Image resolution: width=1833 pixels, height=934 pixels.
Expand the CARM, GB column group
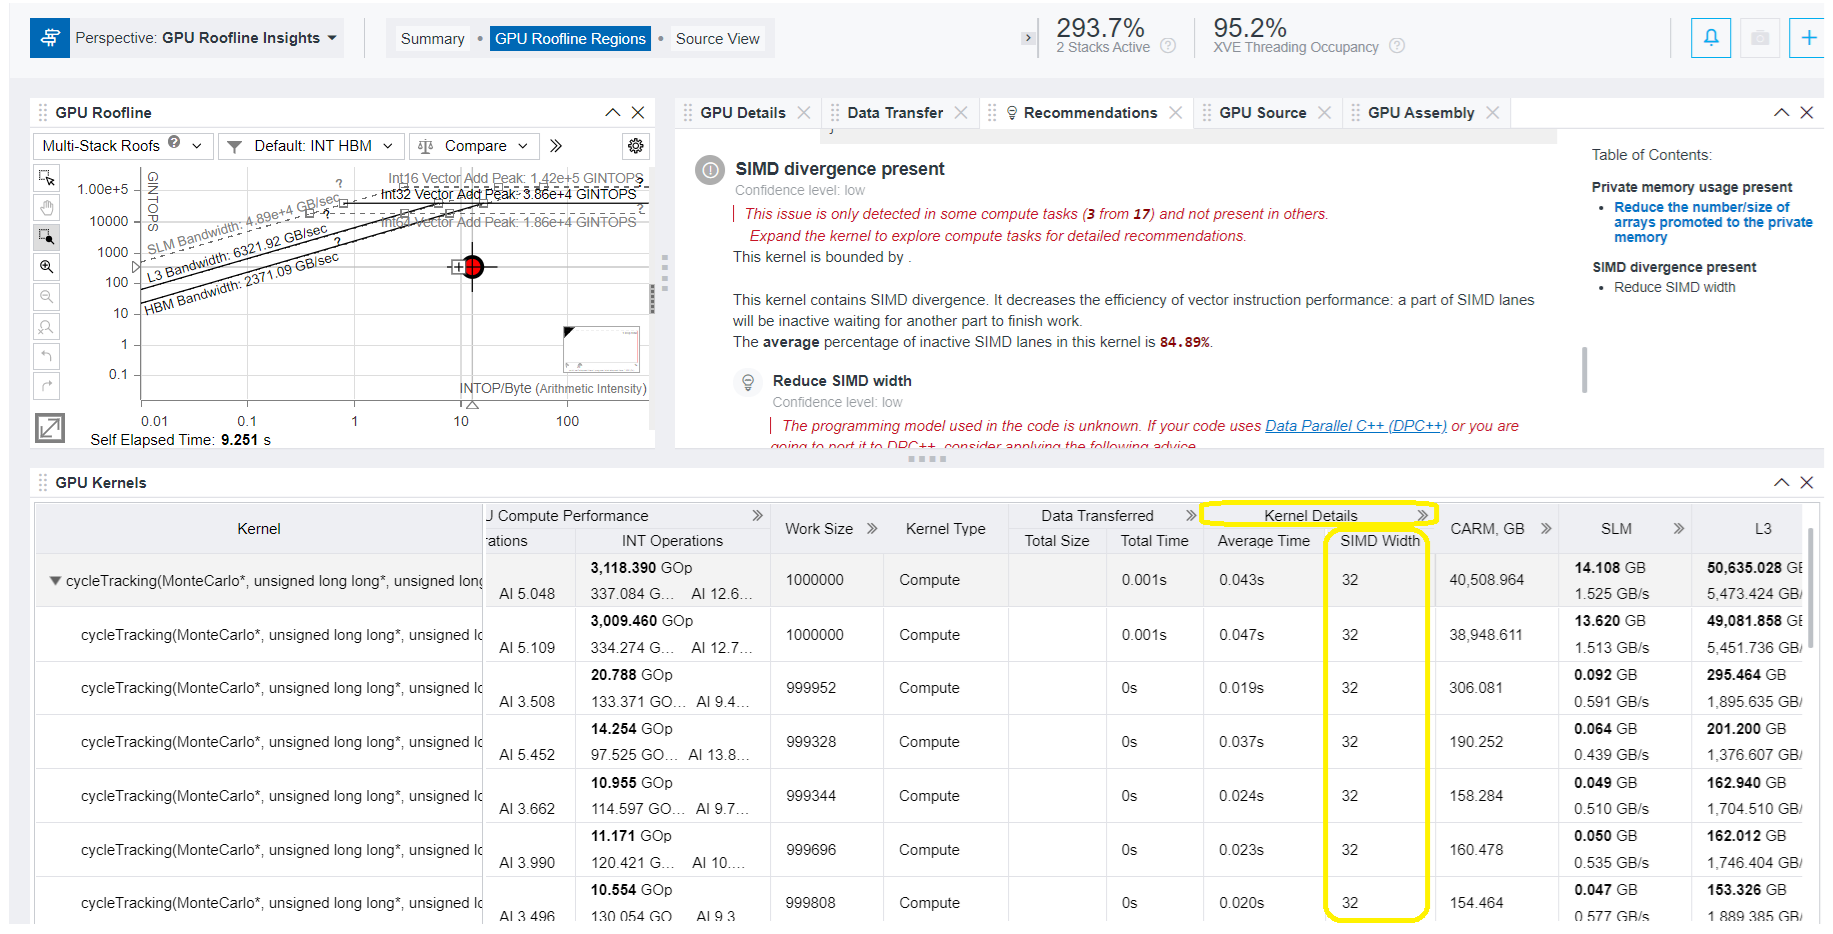click(1546, 529)
